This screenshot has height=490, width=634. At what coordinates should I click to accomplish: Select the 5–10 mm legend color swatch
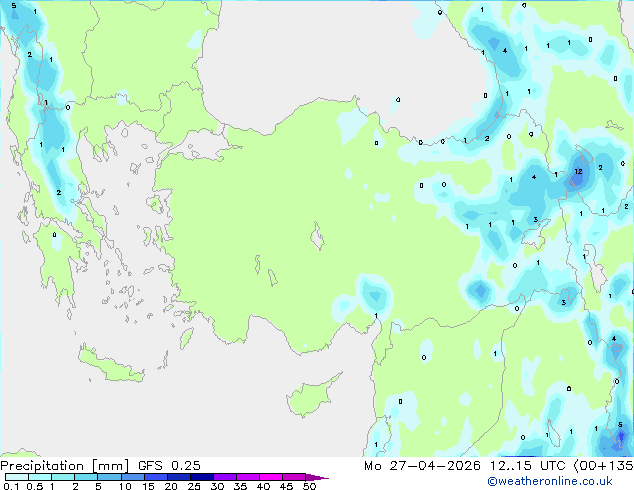(x=109, y=477)
